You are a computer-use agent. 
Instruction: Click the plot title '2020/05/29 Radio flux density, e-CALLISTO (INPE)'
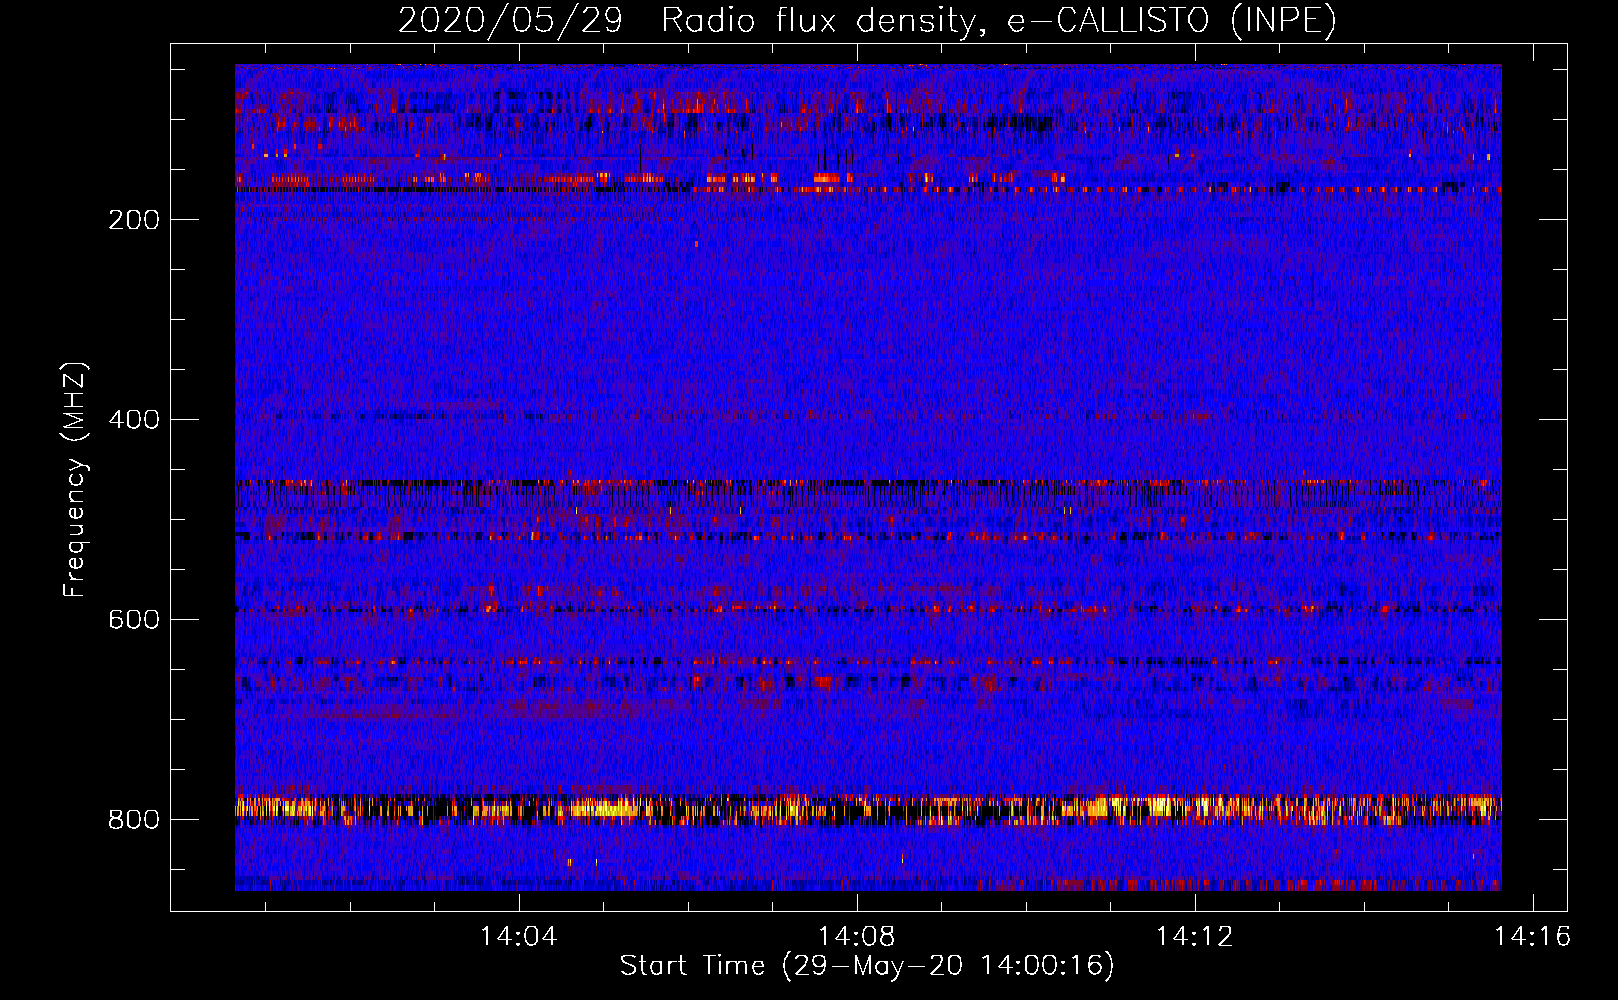point(867,21)
